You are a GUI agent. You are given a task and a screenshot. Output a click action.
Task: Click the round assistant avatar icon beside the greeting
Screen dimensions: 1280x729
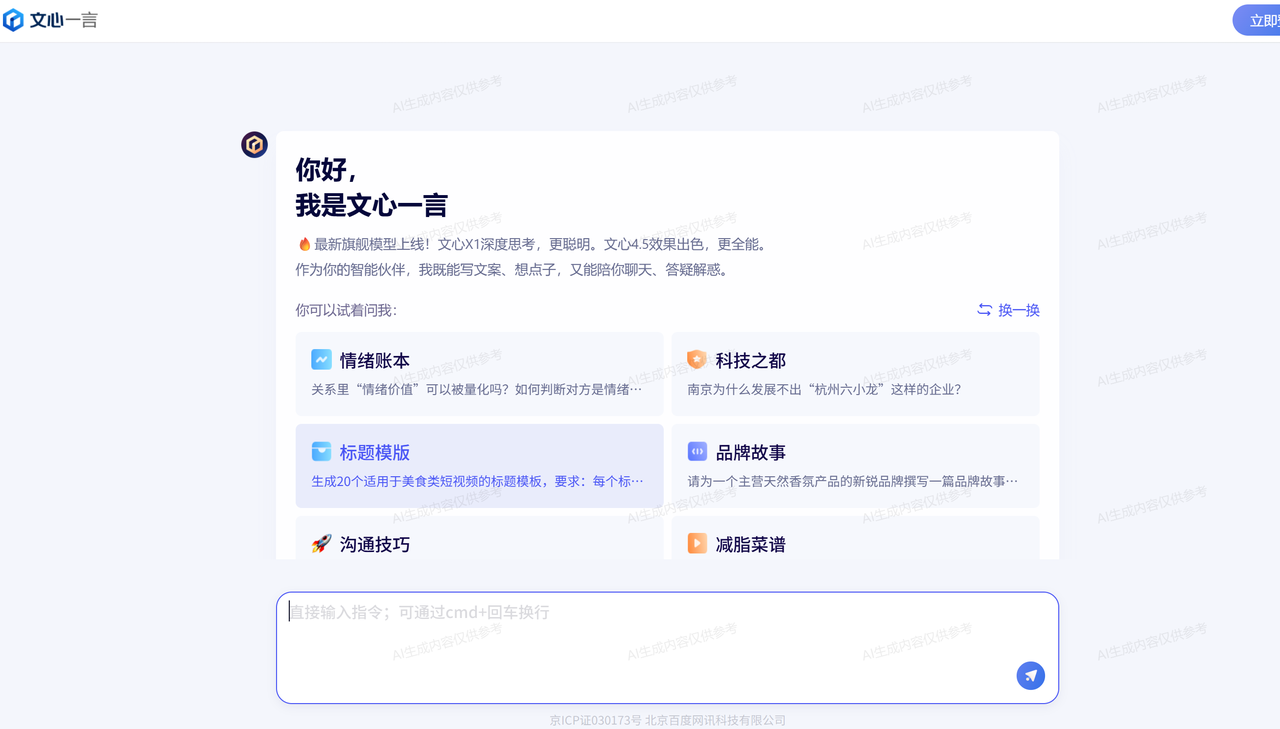tap(254, 145)
